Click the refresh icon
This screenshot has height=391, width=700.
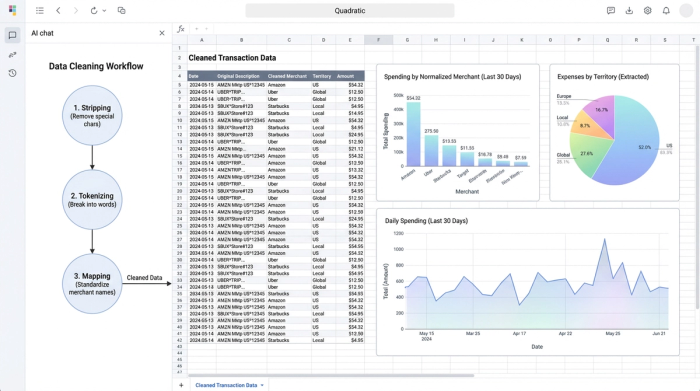tap(94, 10)
